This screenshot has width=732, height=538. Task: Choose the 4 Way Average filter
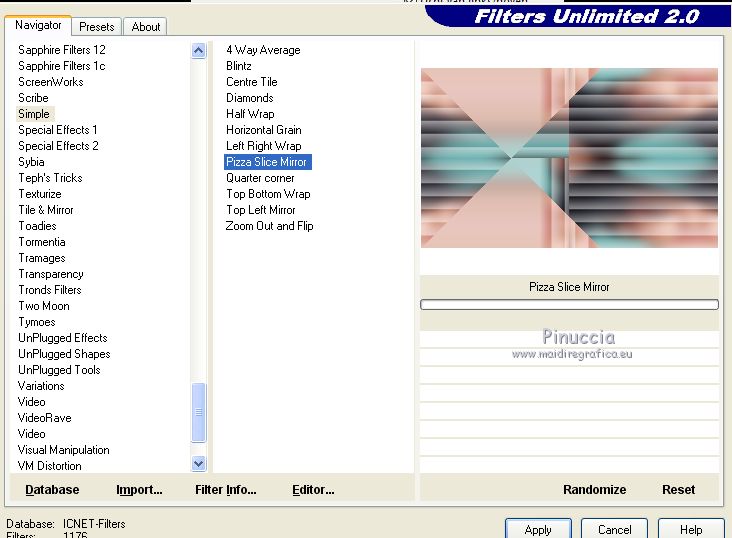[263, 50]
